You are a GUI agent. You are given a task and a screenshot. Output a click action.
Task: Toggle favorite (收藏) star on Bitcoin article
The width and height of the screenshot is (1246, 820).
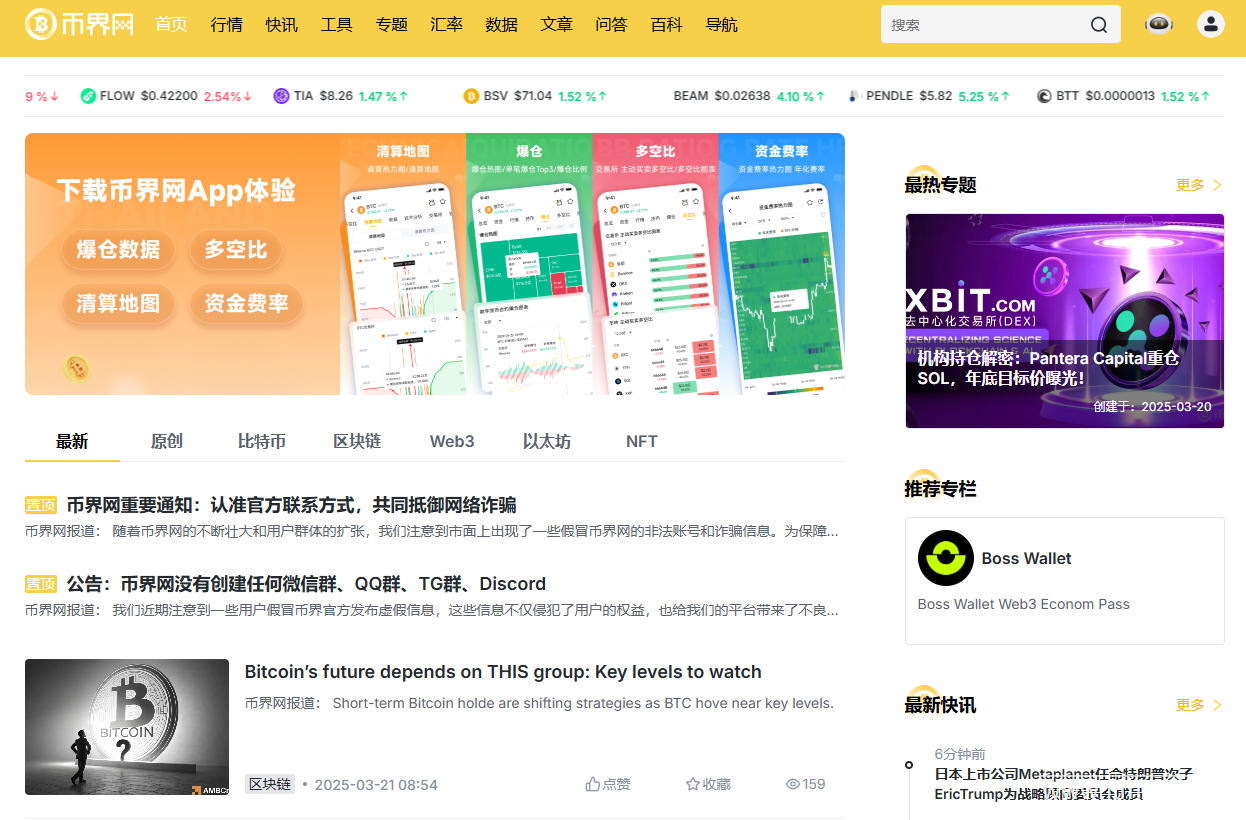pos(708,784)
